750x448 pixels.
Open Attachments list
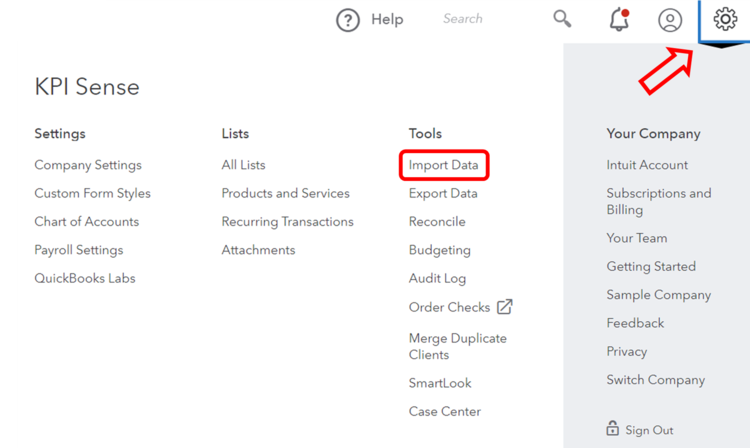tap(258, 250)
